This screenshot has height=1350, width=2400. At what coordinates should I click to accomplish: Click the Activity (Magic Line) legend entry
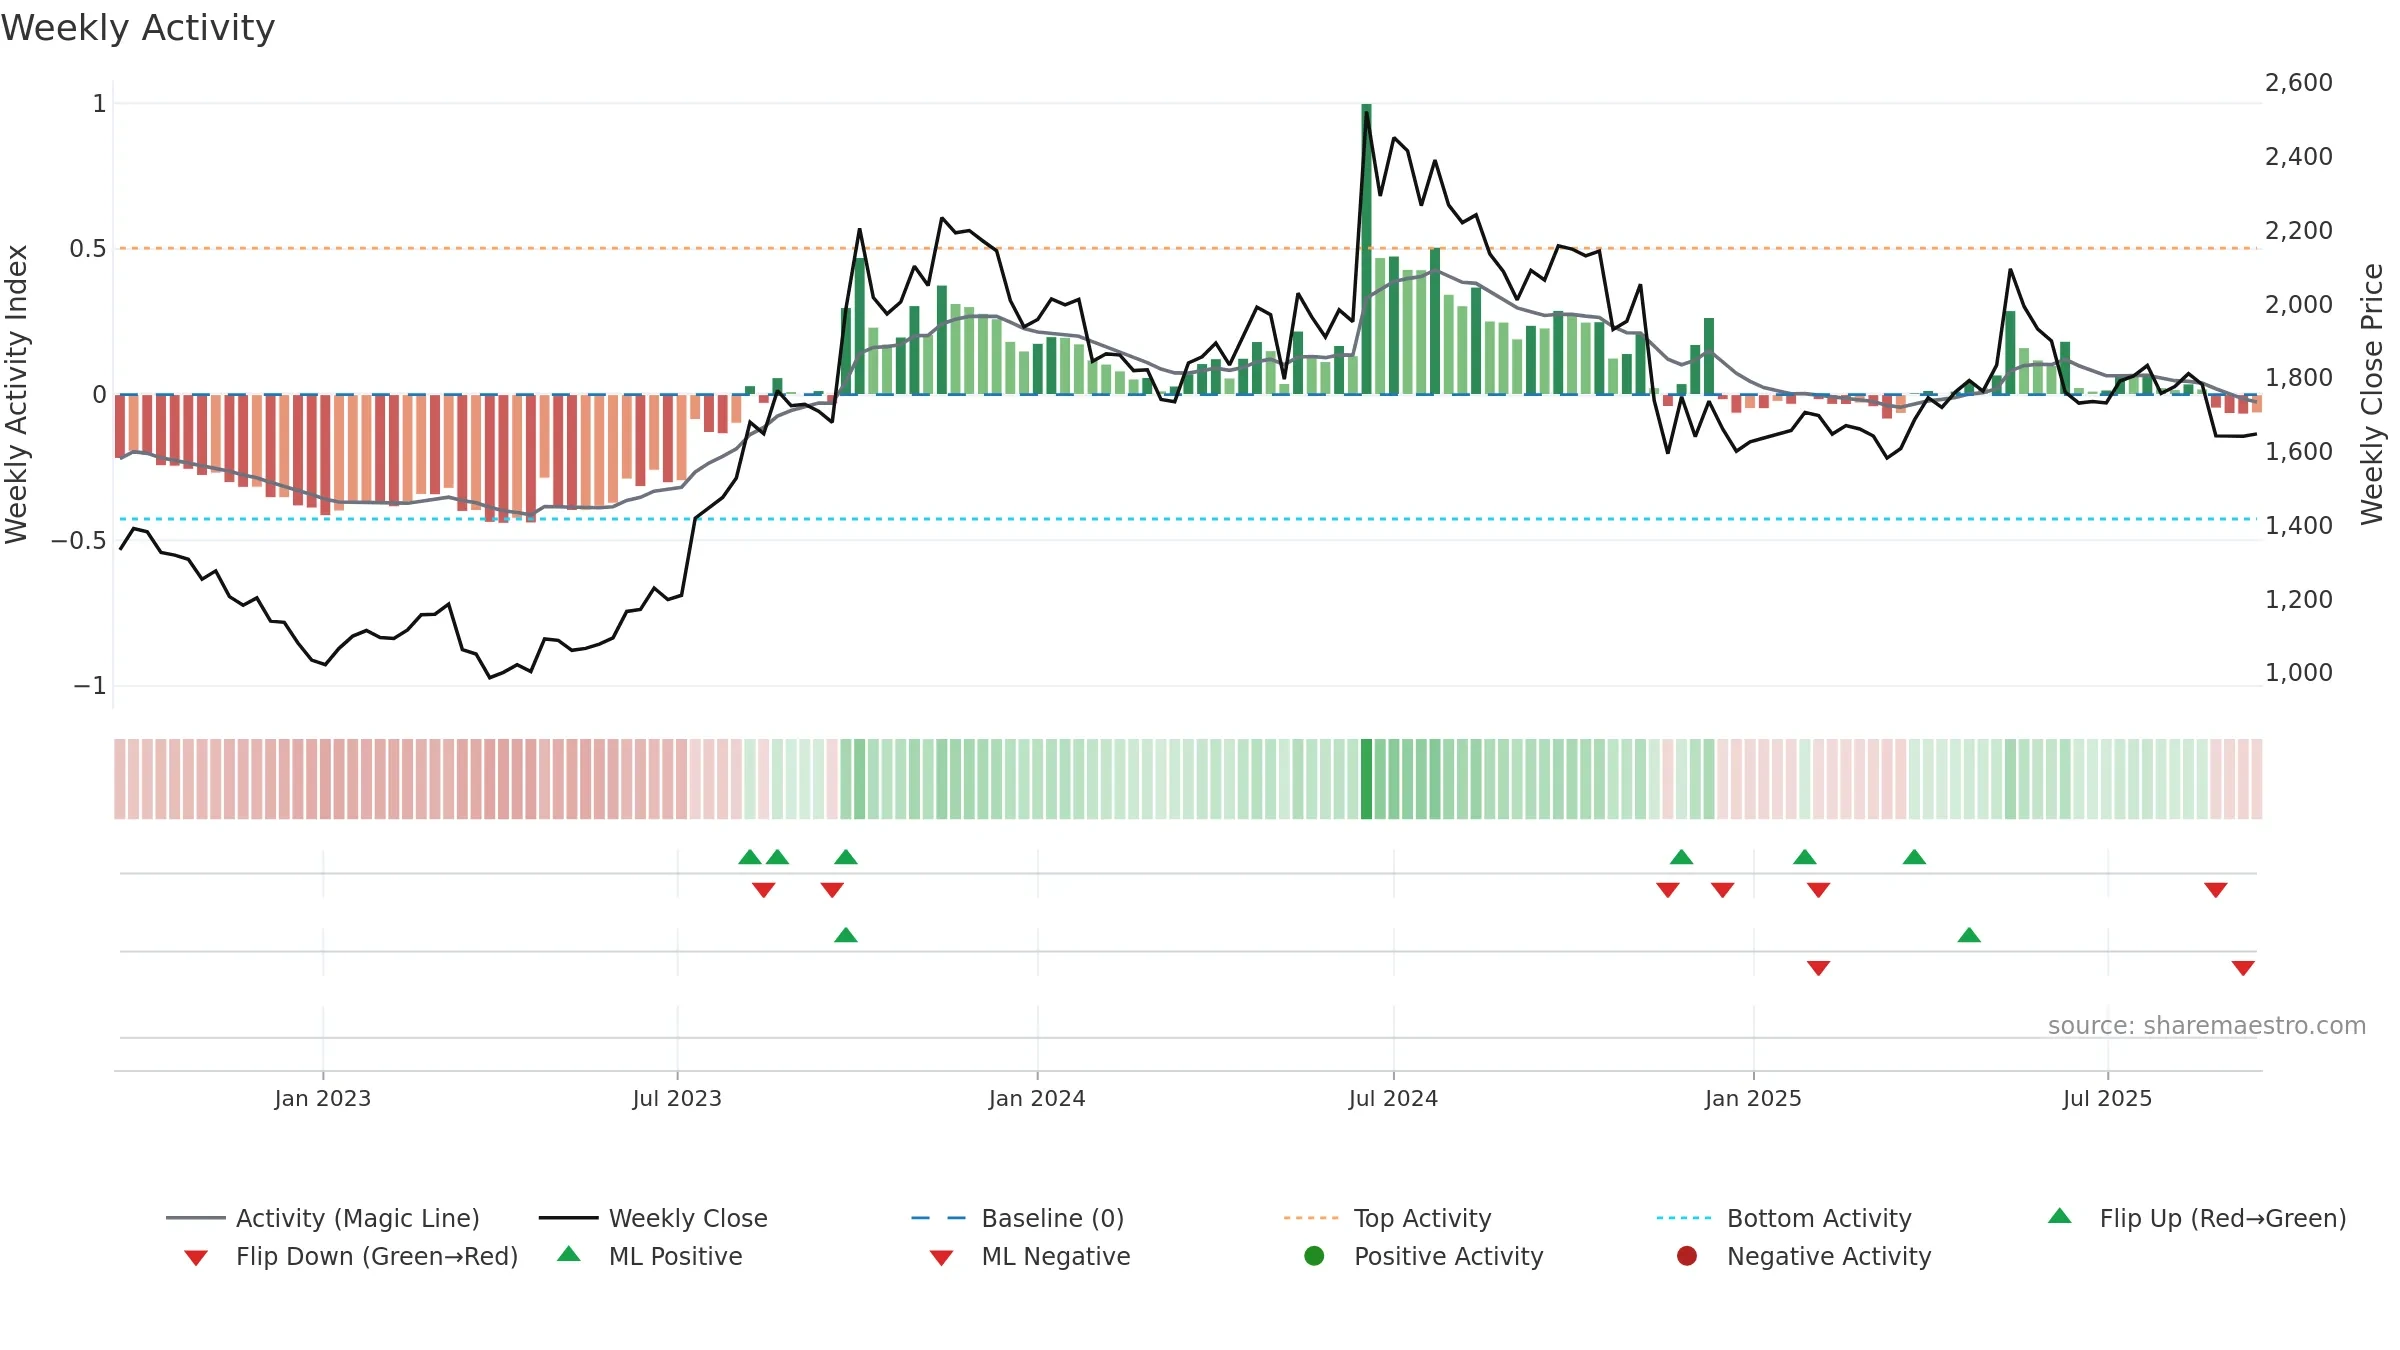(x=323, y=1218)
